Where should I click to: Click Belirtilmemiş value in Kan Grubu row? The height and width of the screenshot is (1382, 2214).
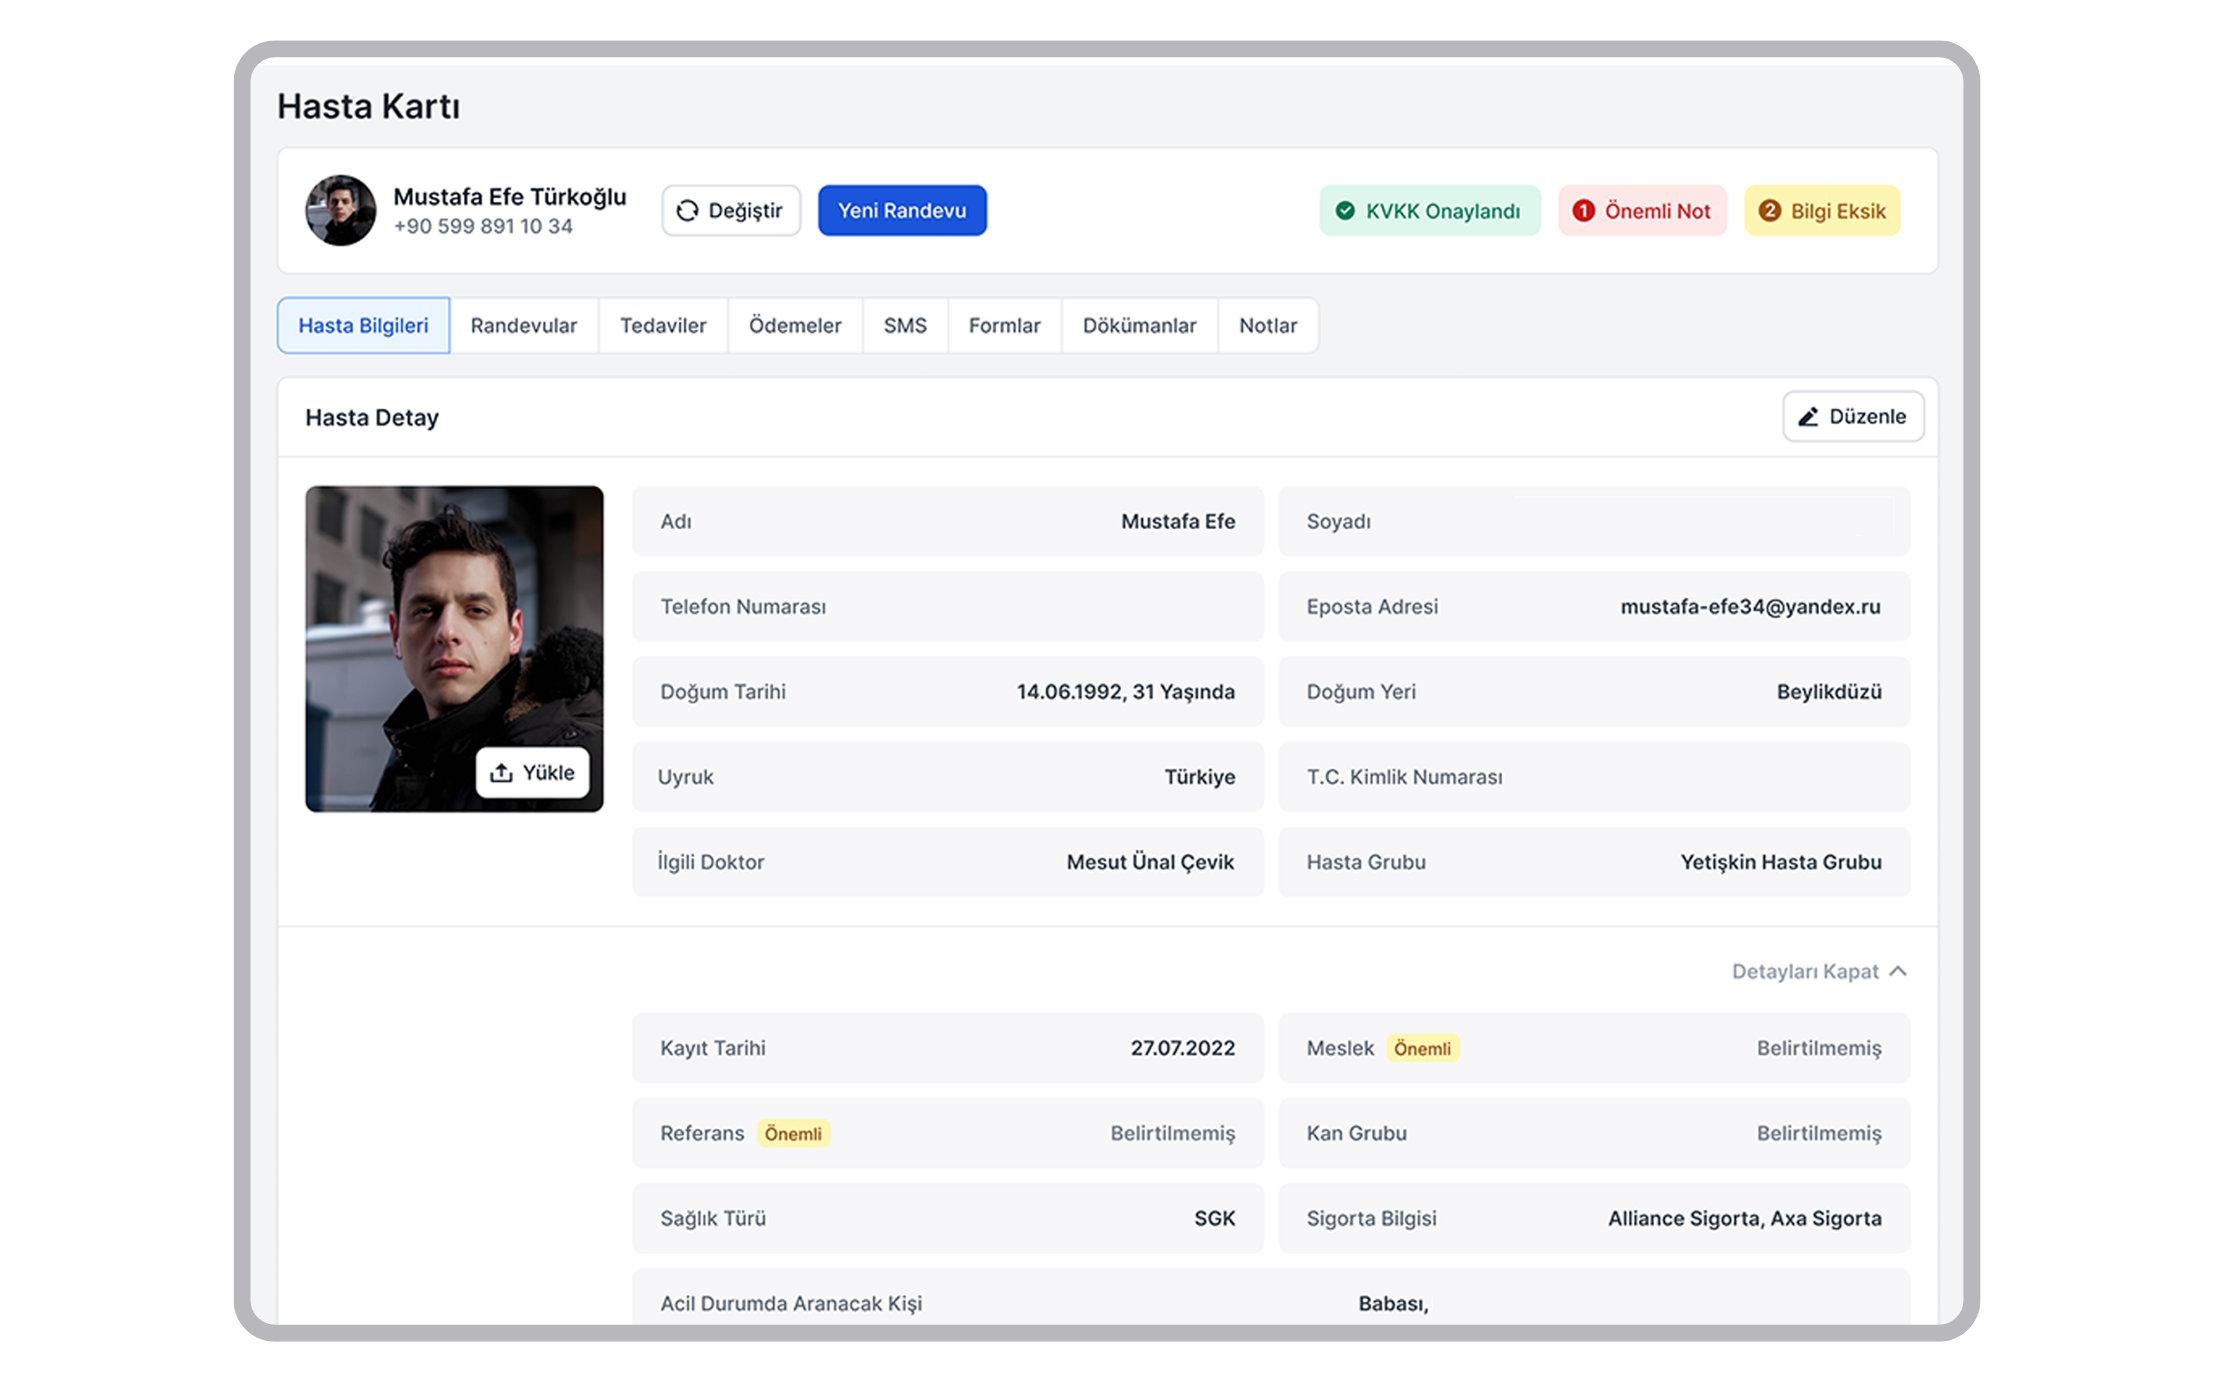coord(1819,1132)
